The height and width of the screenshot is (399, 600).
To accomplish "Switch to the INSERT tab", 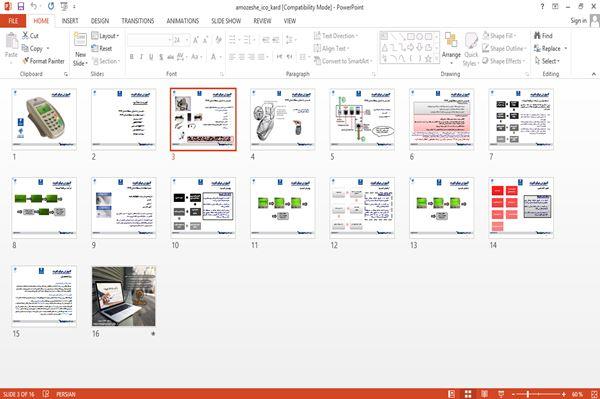I will [70, 21].
